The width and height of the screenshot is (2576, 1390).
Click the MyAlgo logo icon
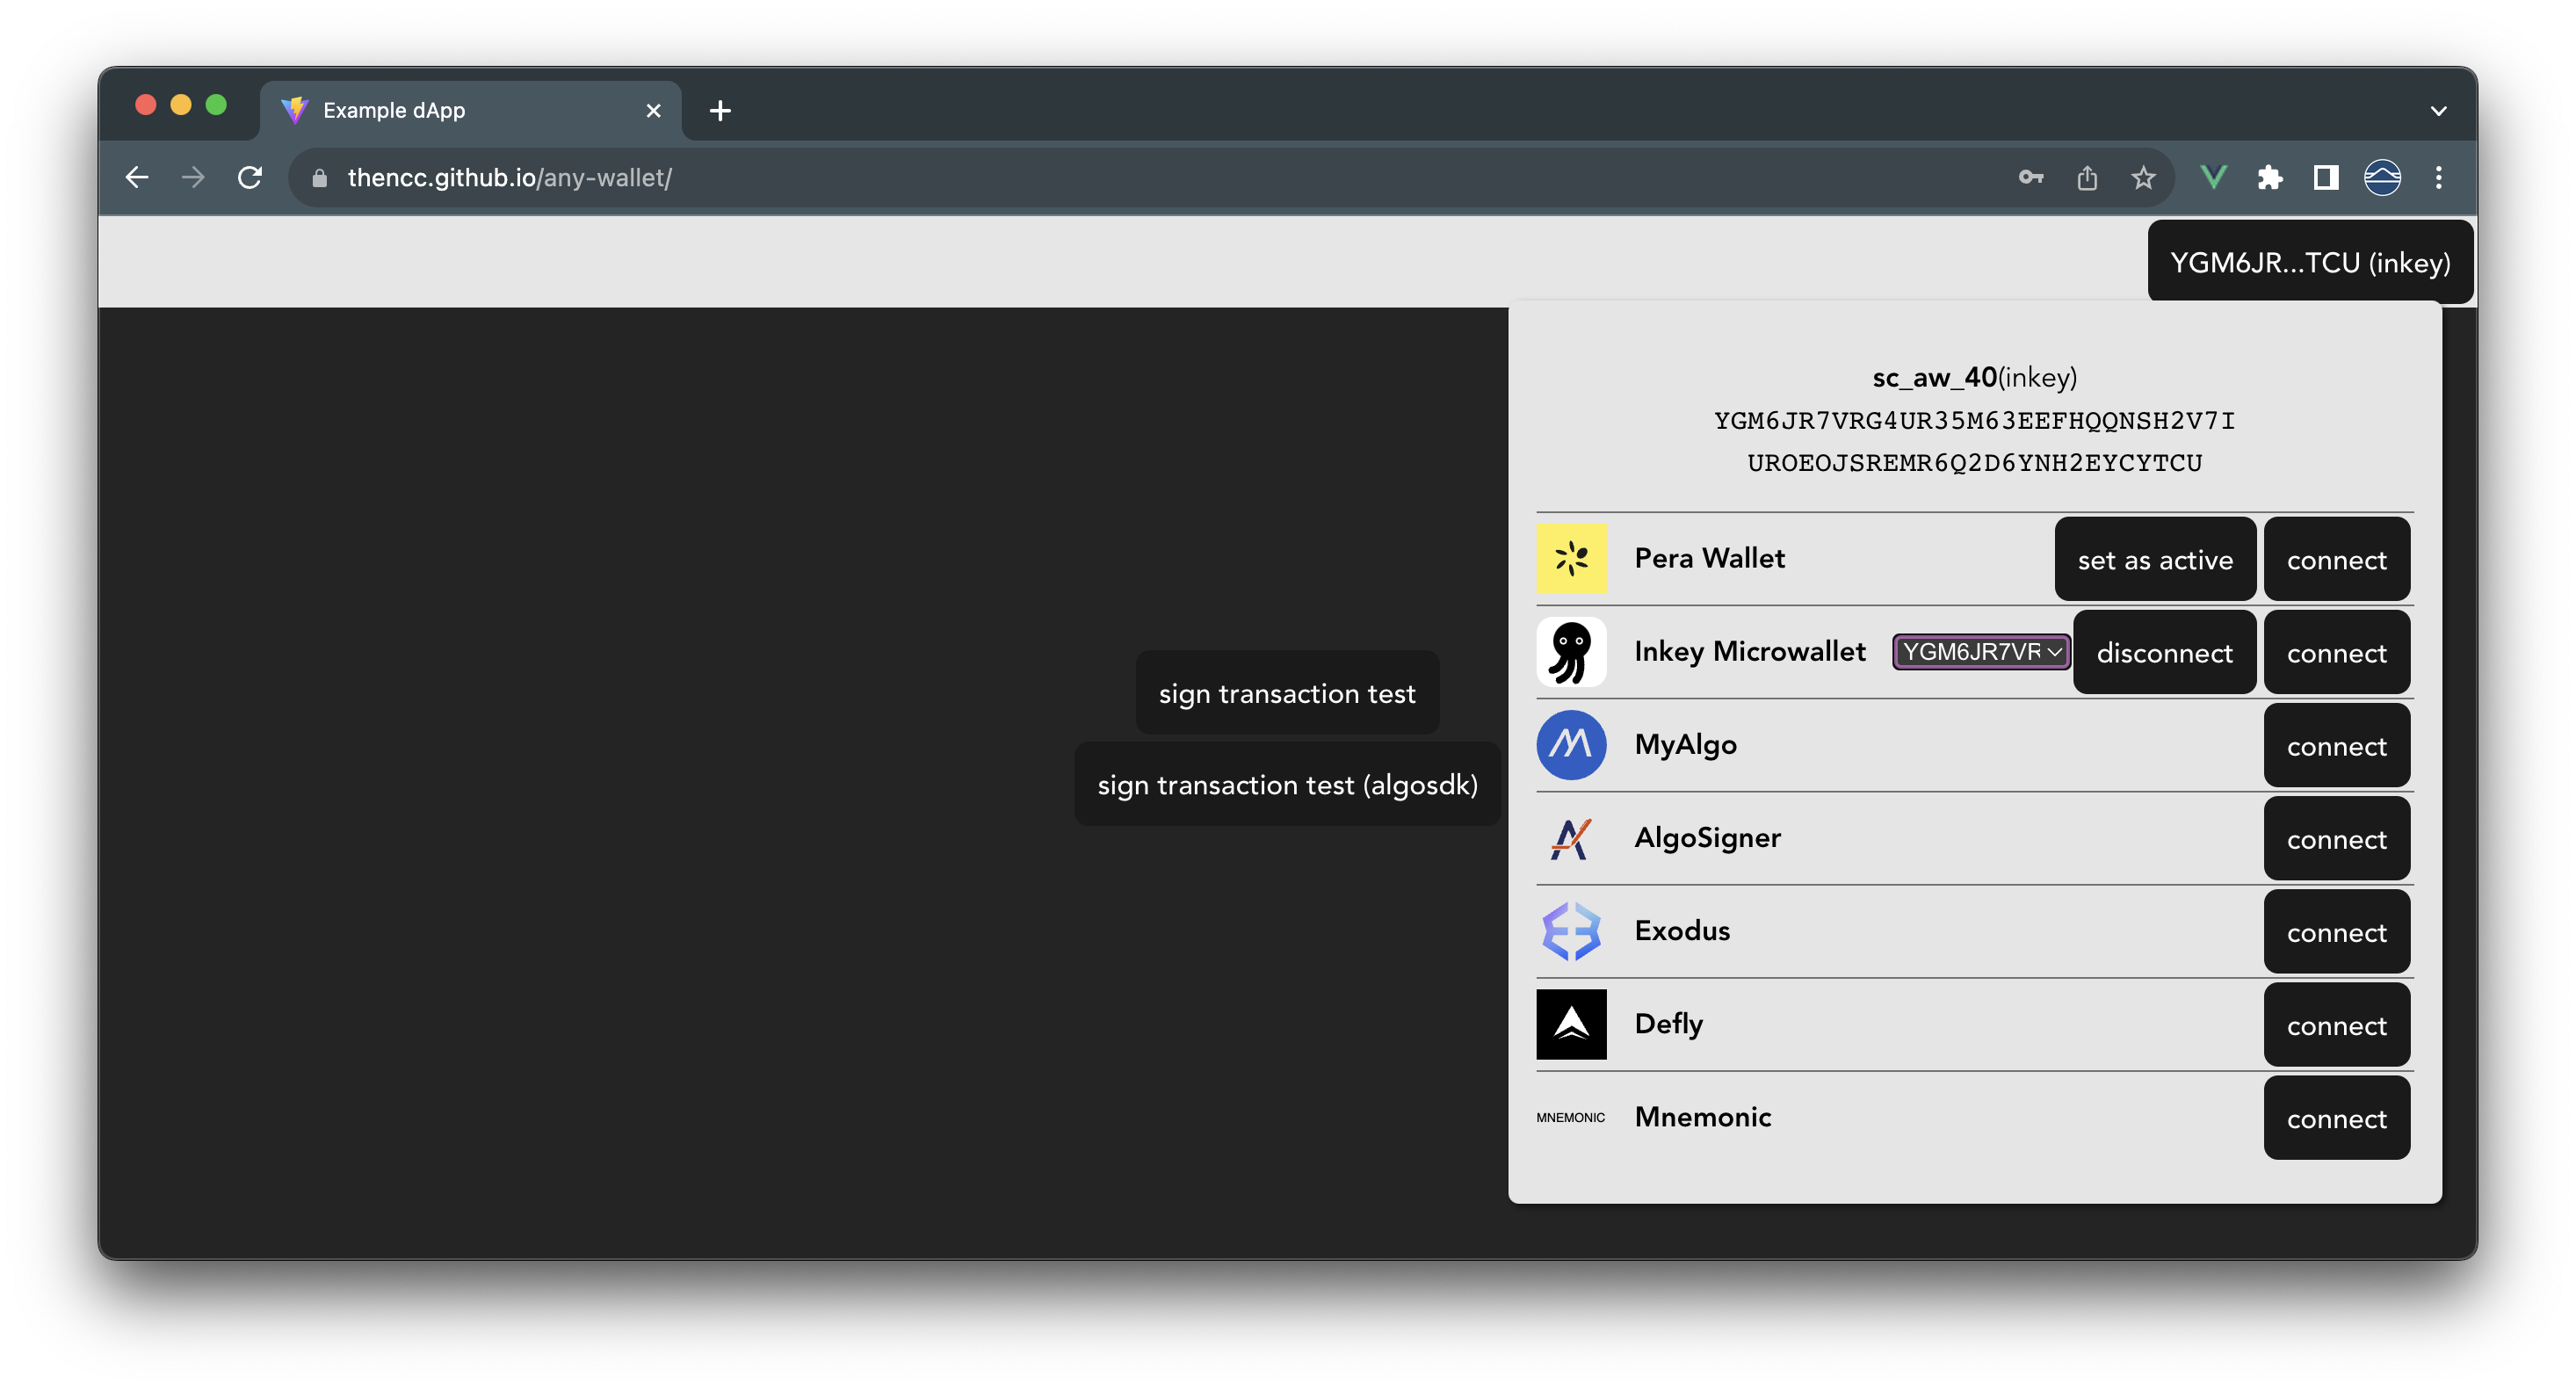point(1571,745)
